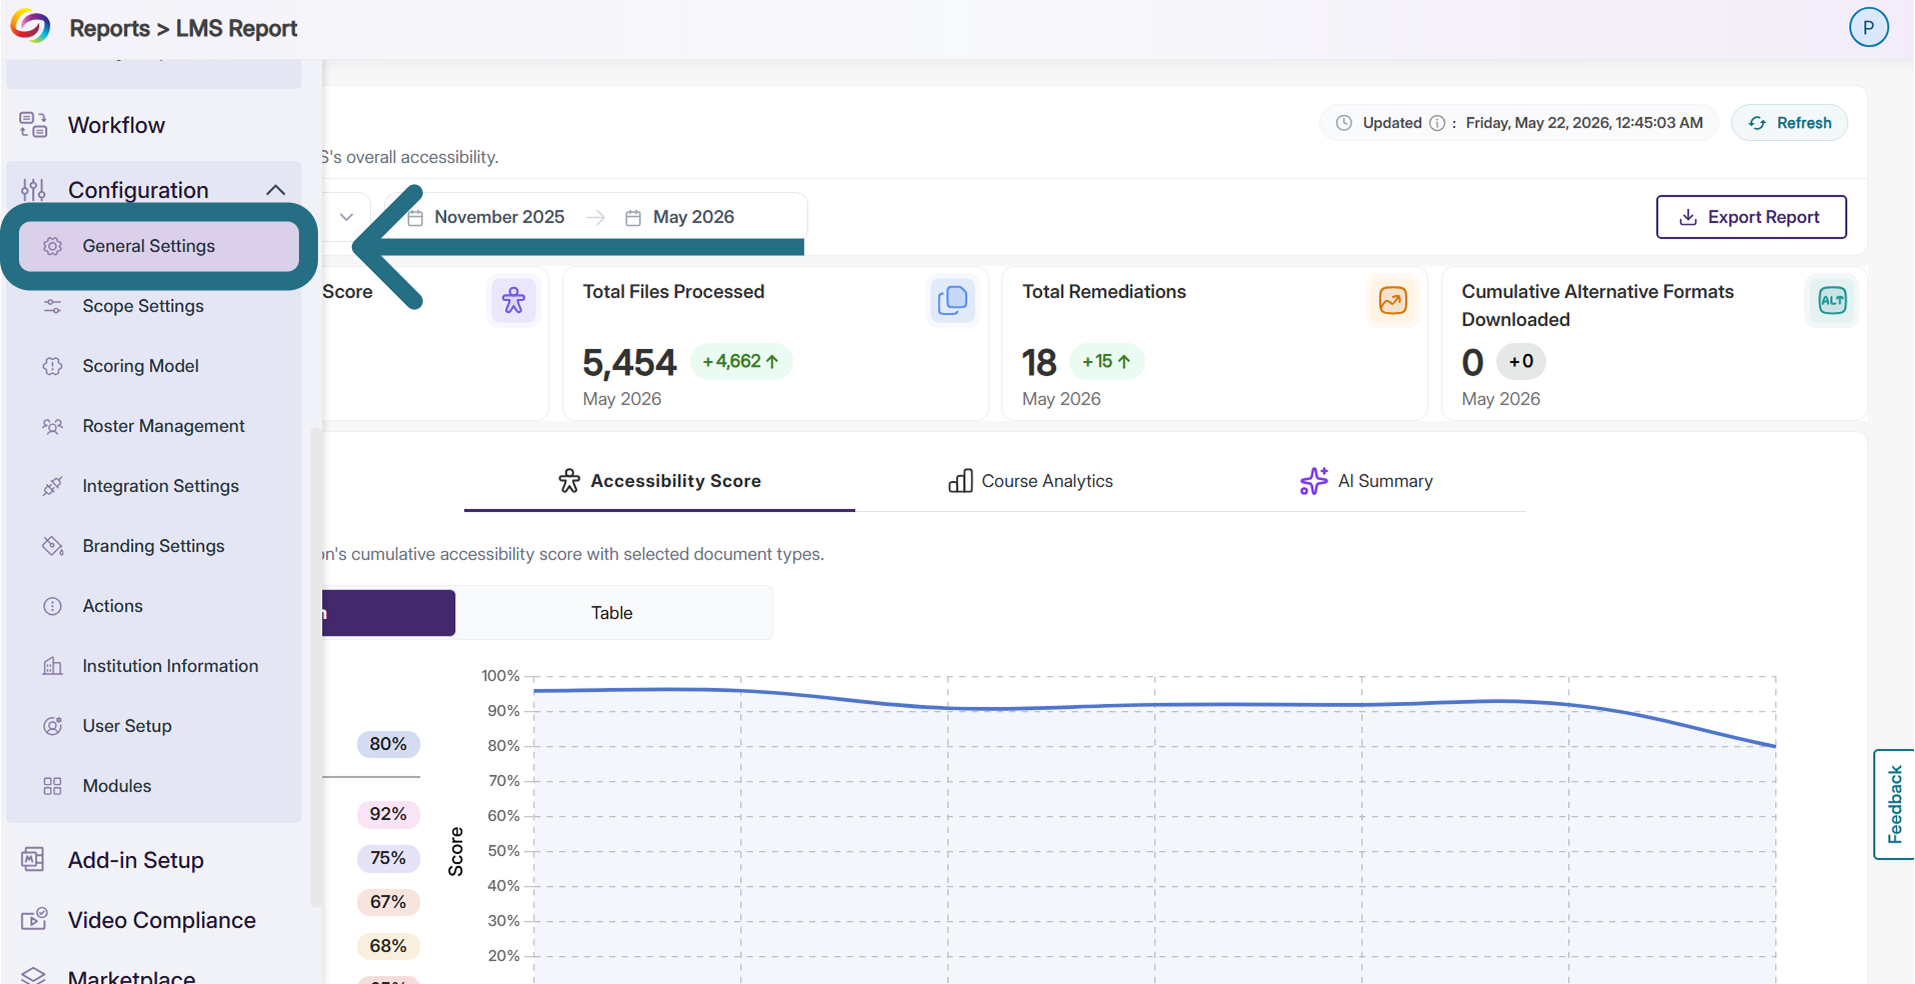Click the ALT formats downloaded icon
This screenshot has height=984, width=1915.
tap(1832, 300)
